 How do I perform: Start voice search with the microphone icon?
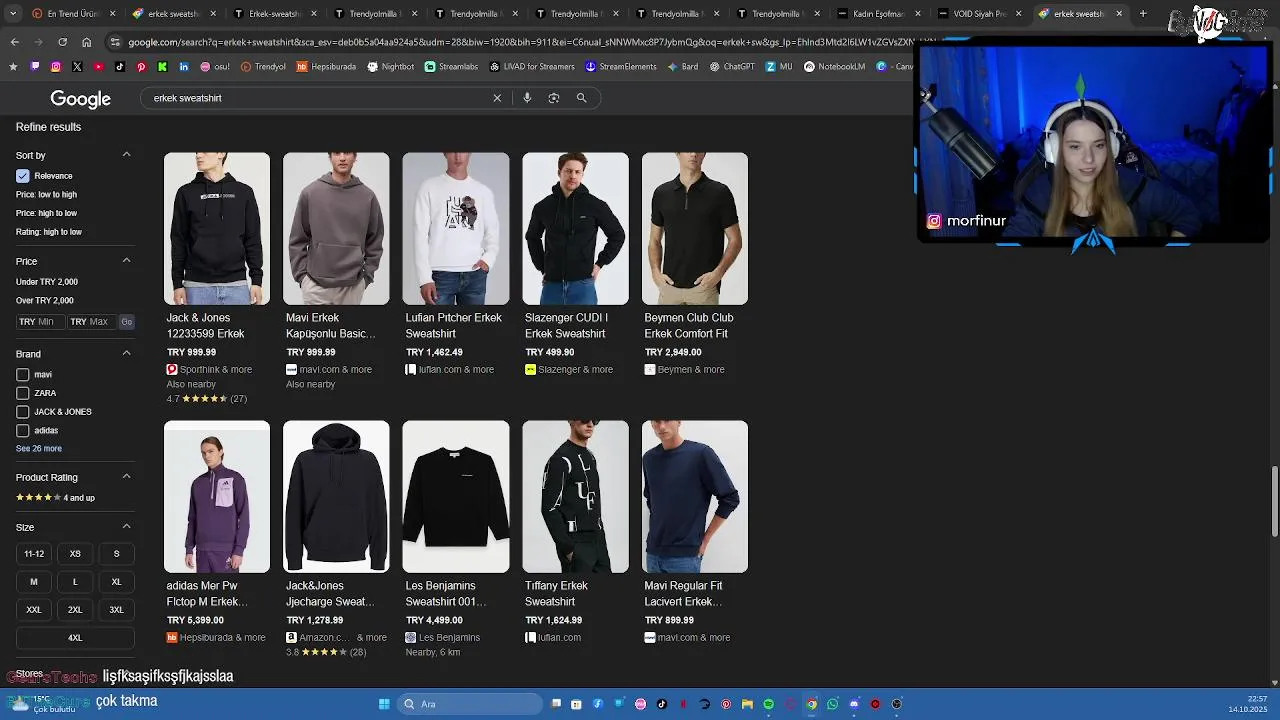tap(527, 98)
